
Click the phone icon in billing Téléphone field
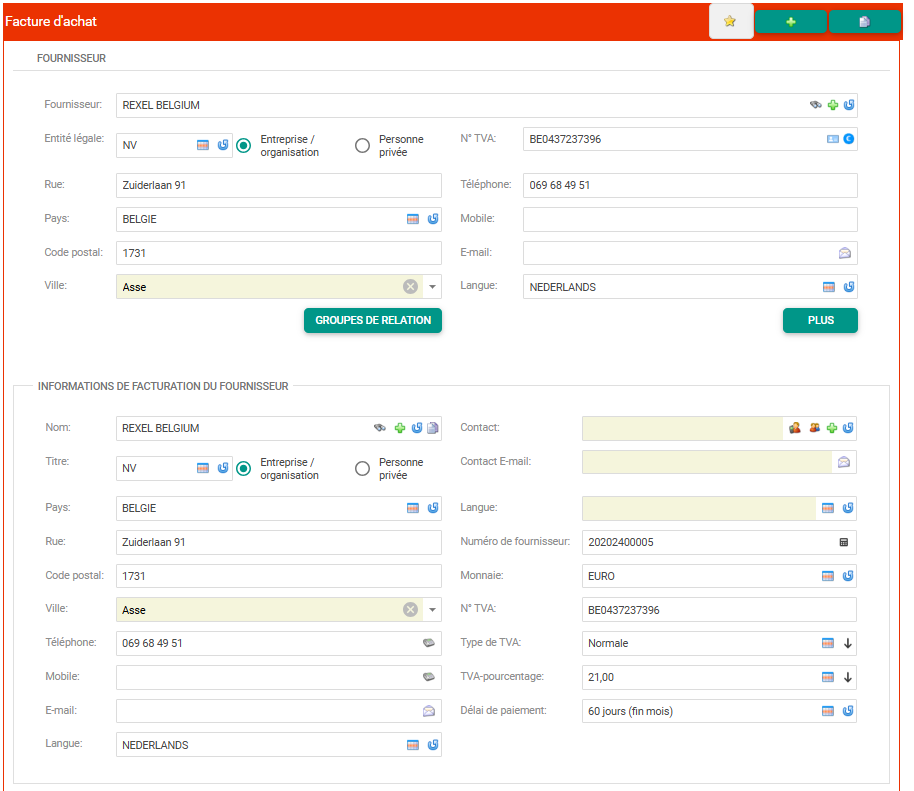tap(428, 643)
